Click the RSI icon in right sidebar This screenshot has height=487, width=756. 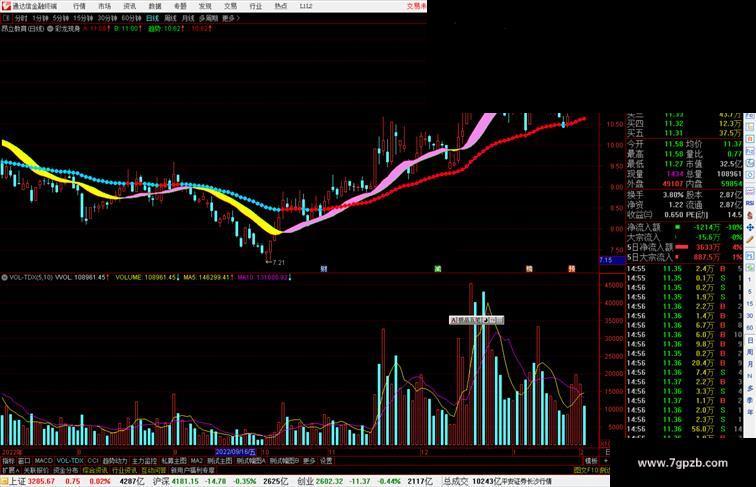750,203
